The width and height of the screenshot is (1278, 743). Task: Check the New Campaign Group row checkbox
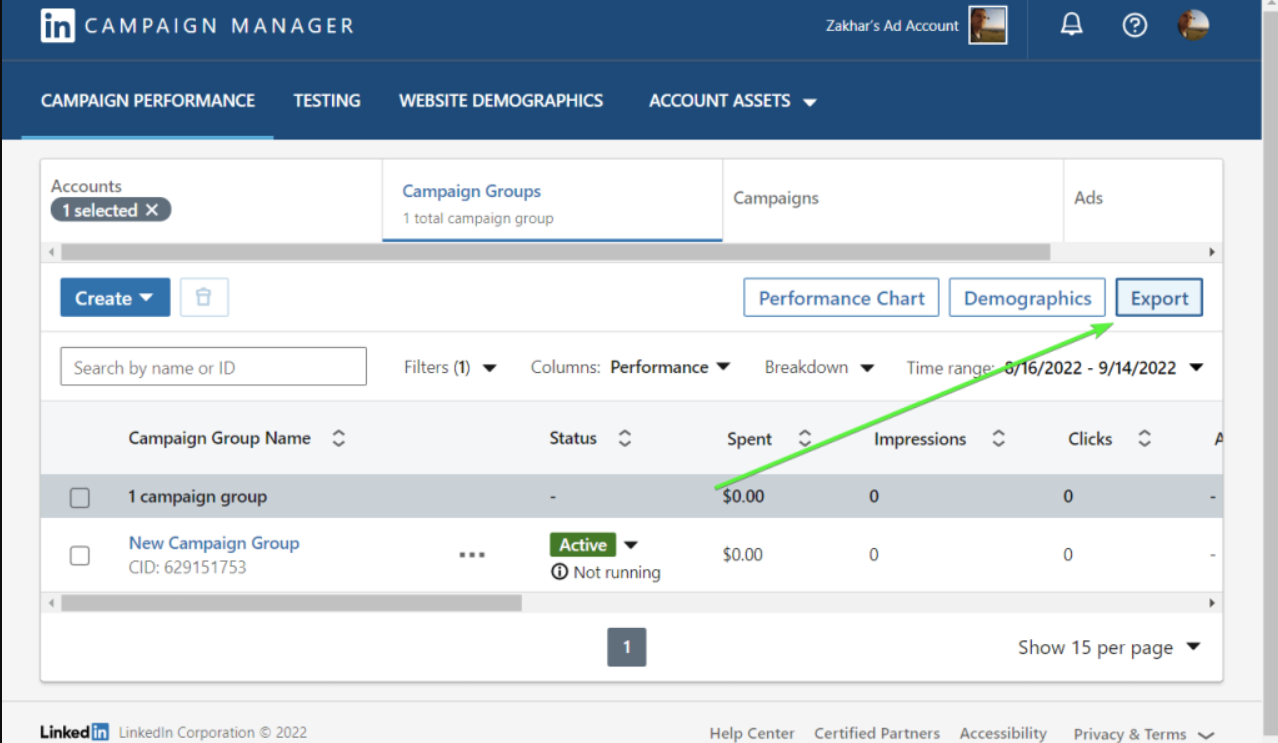click(x=80, y=555)
